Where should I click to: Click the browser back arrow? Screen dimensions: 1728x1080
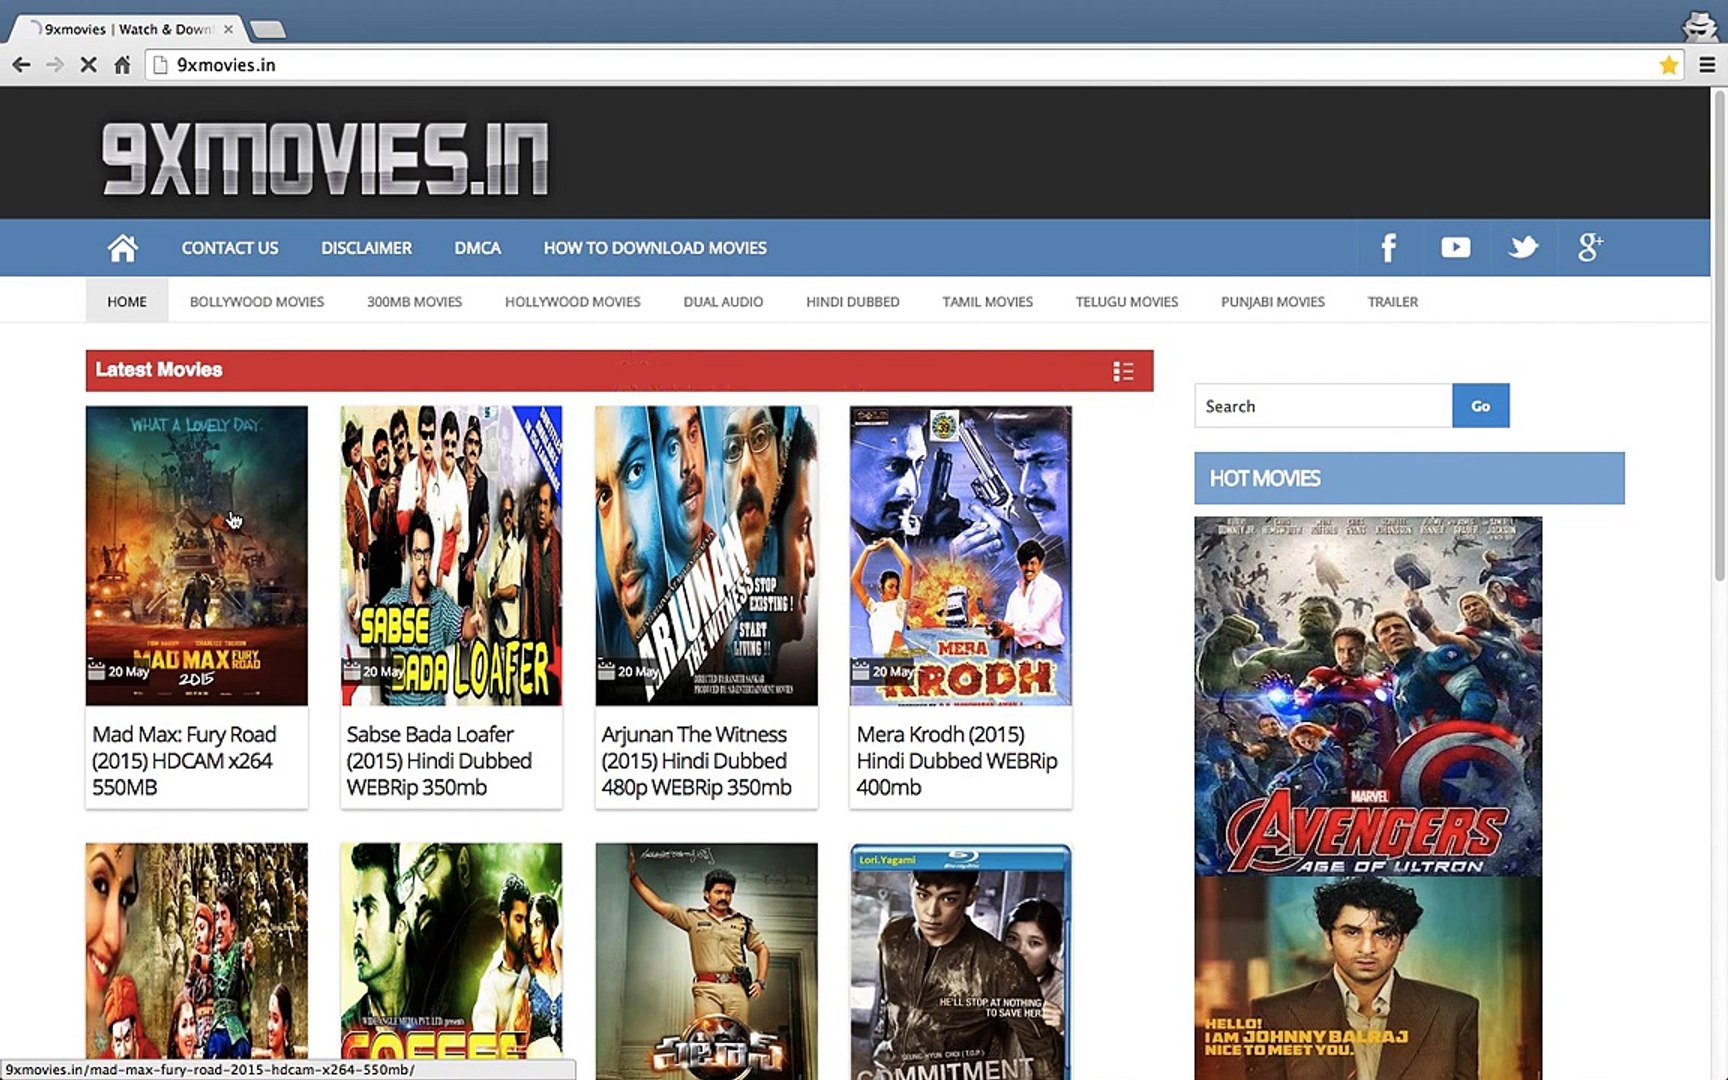(x=21, y=65)
